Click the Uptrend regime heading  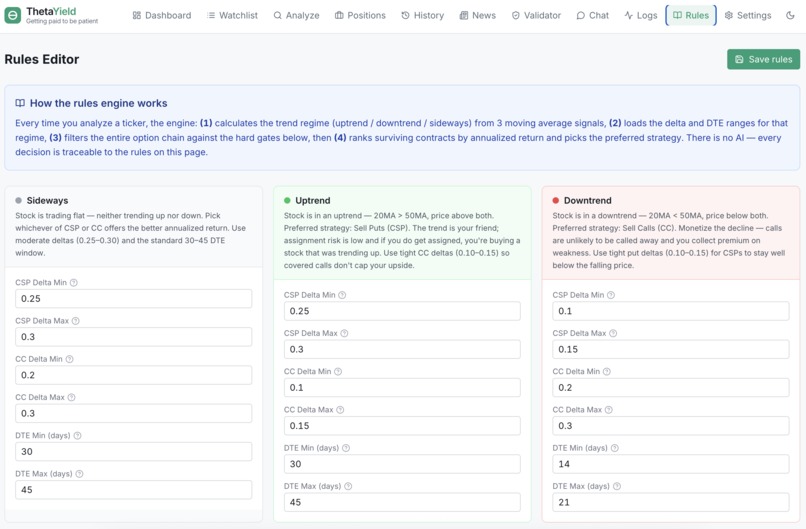313,200
